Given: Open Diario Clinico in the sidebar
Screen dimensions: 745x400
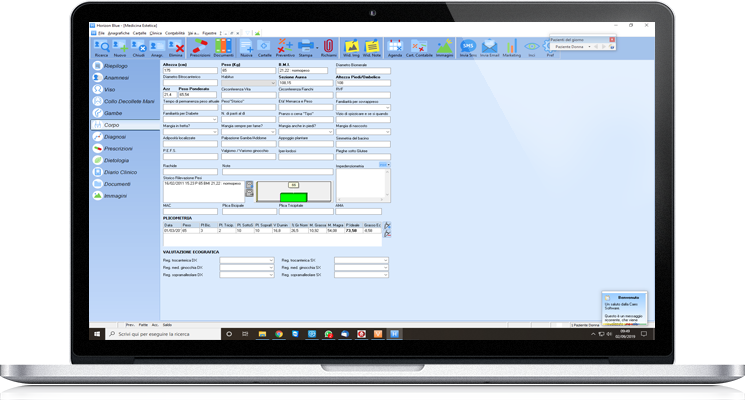Looking at the screenshot, I should tap(124, 172).
